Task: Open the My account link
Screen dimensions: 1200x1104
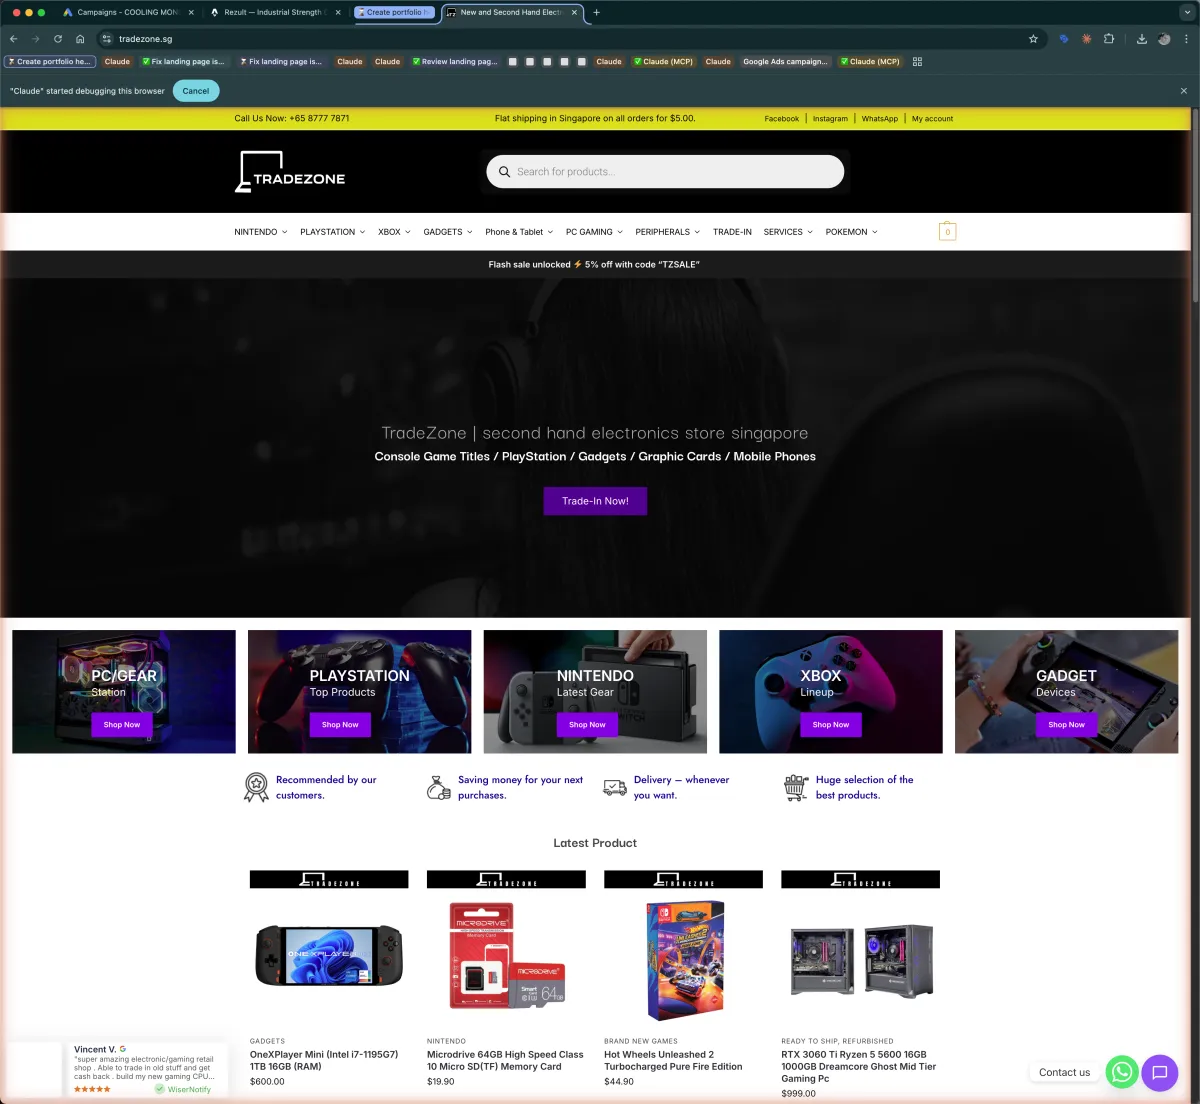Action: (932, 119)
